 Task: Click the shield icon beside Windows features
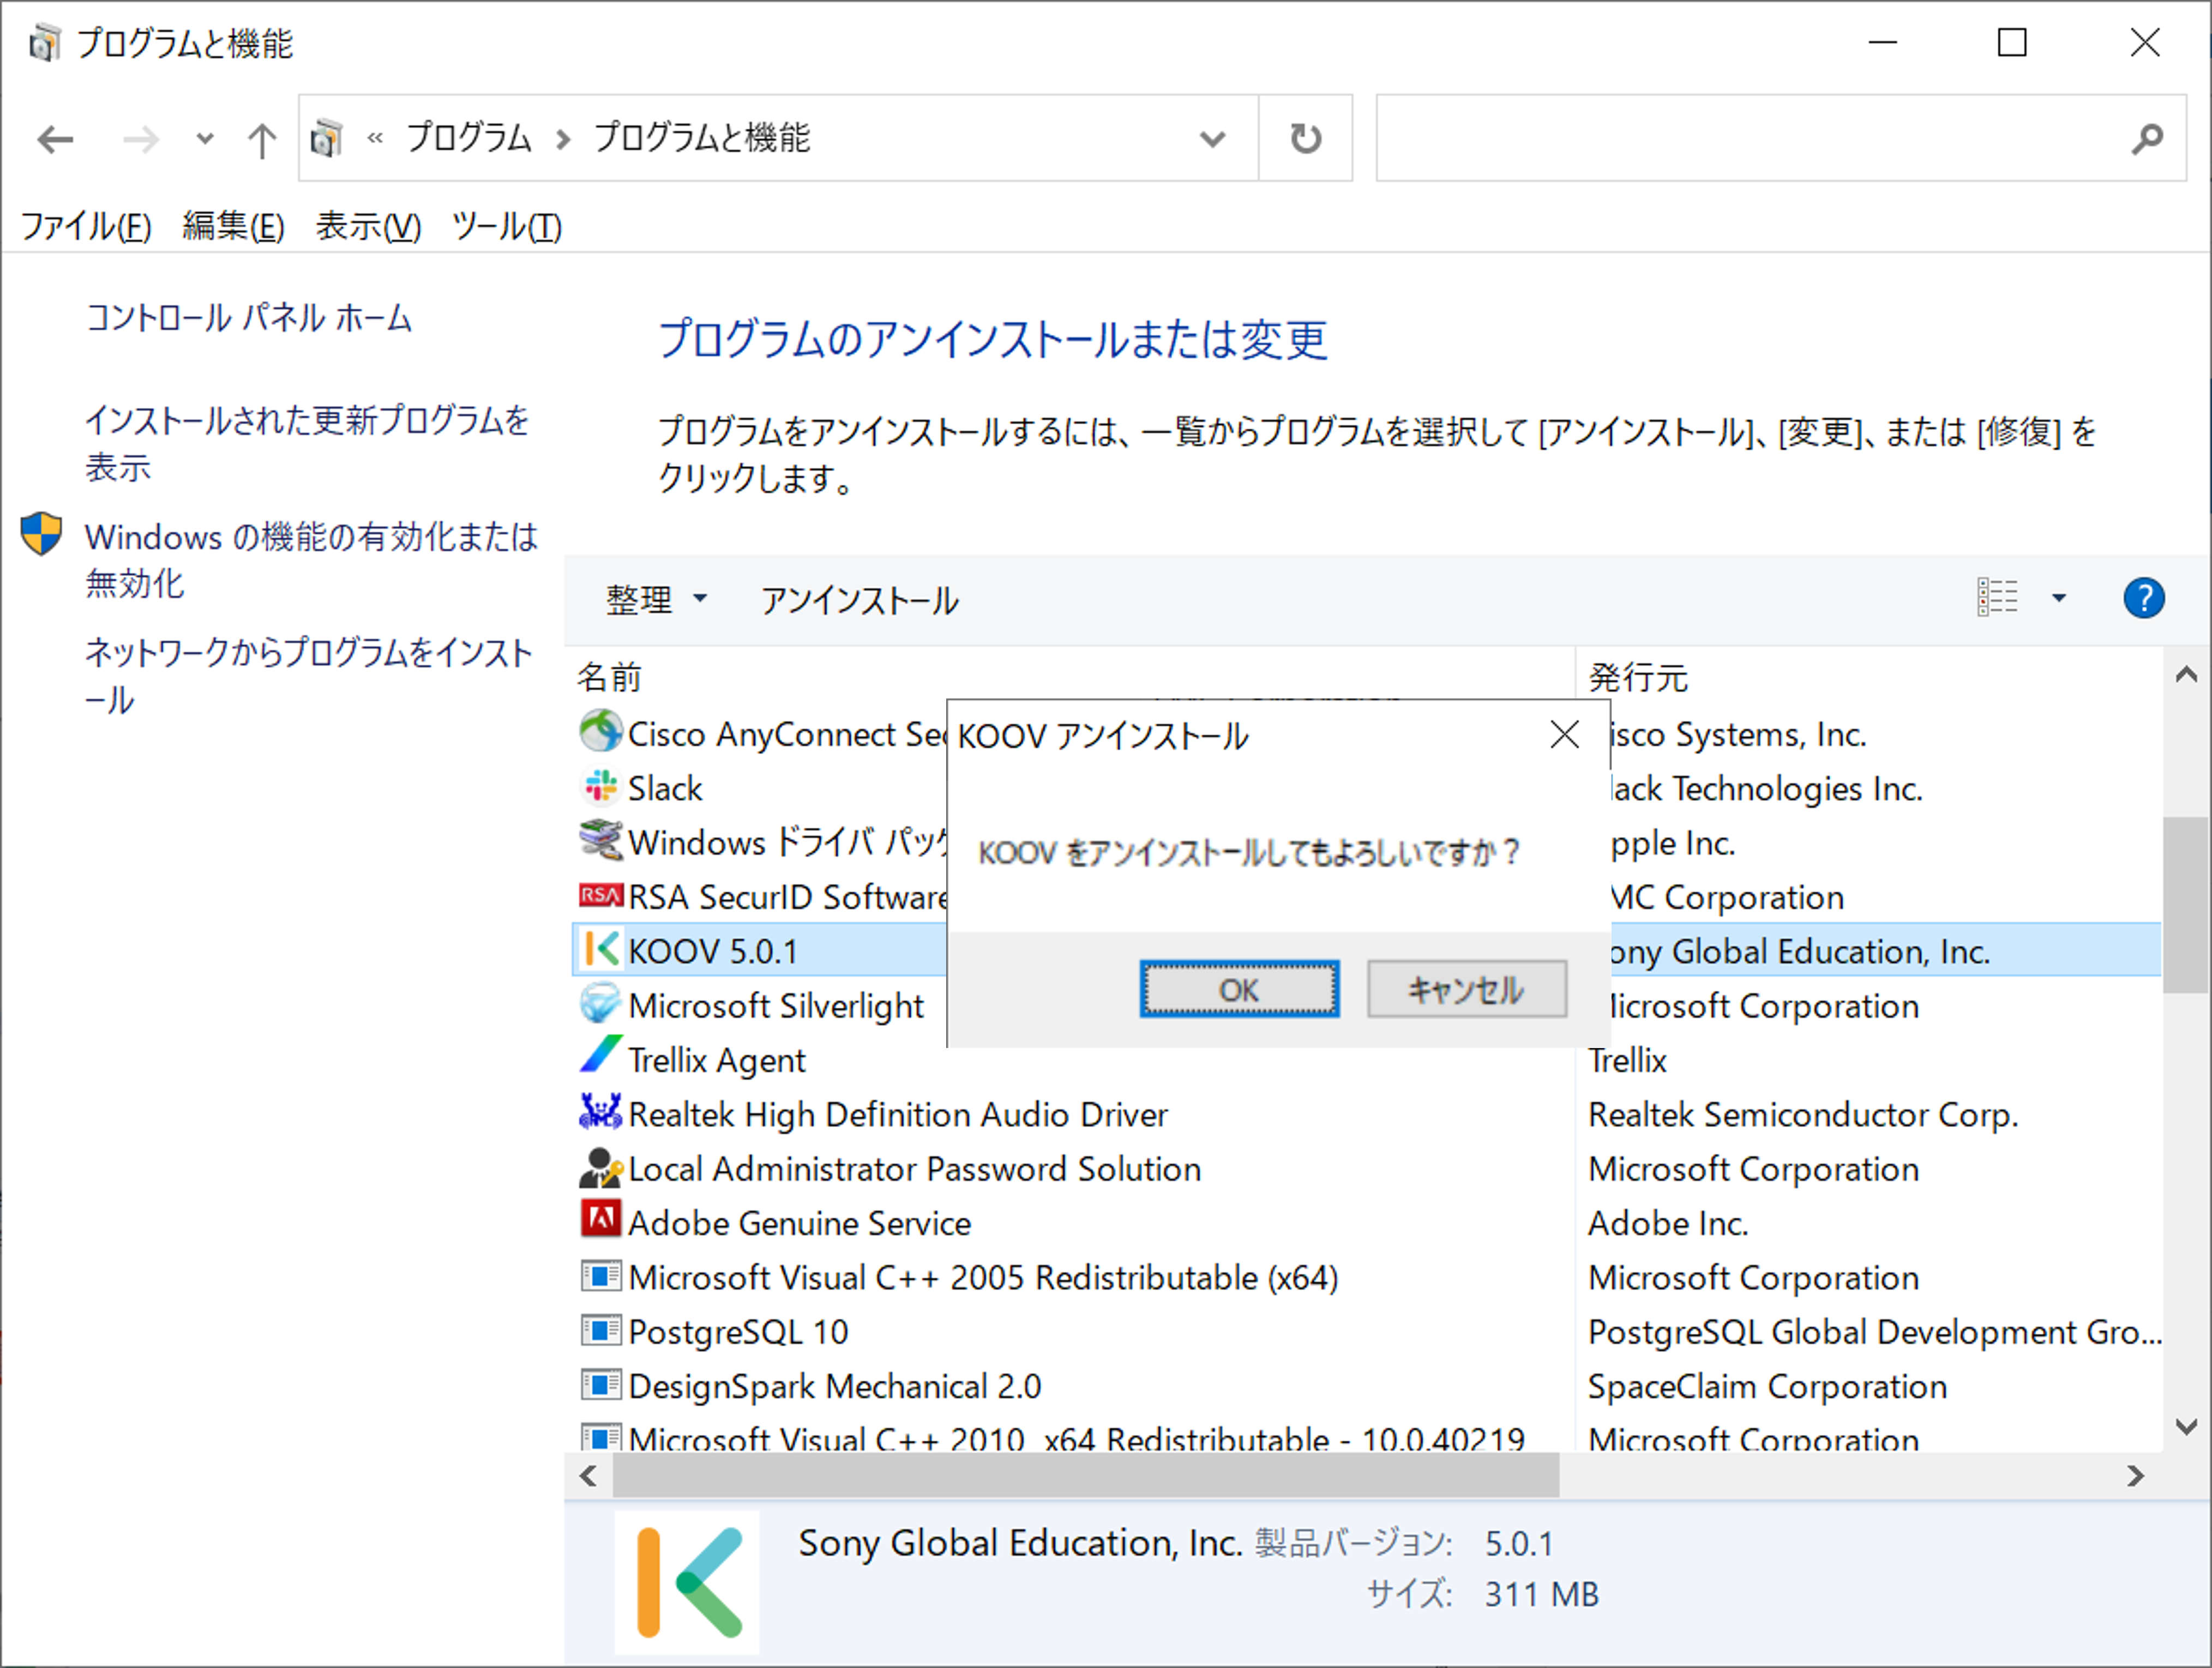click(42, 534)
